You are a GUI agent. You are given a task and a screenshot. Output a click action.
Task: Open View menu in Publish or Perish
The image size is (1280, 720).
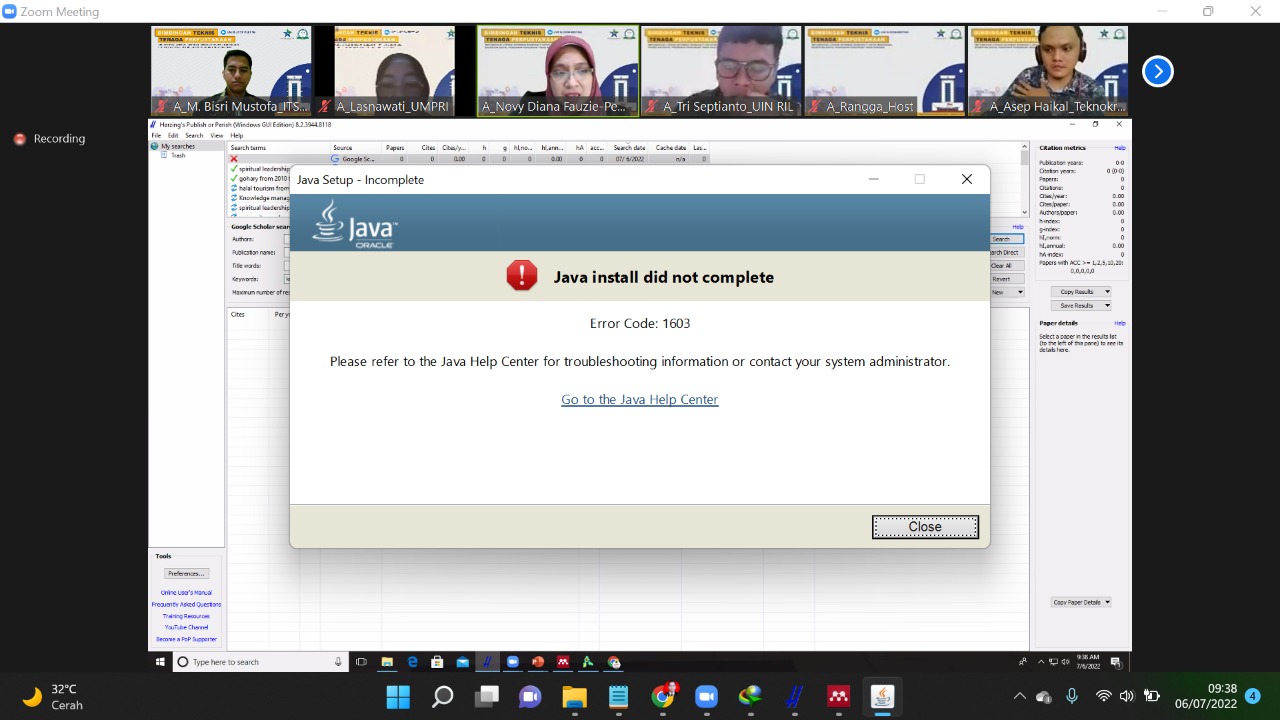click(217, 135)
